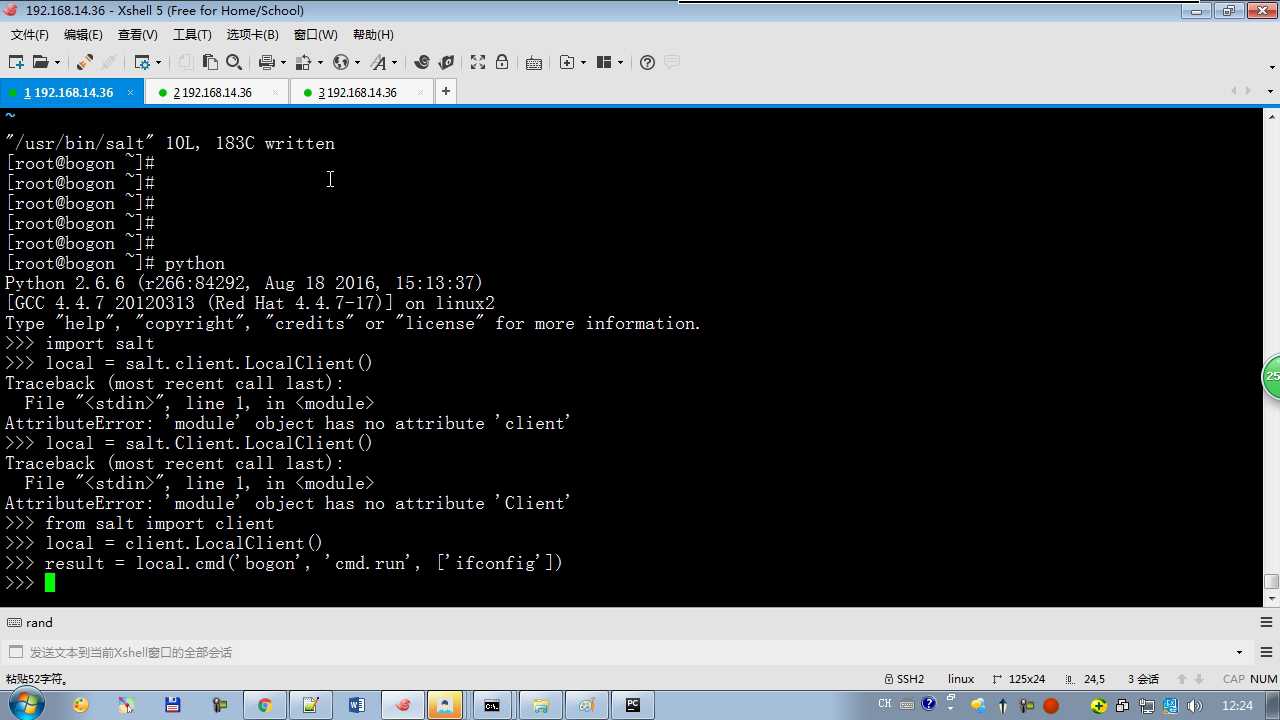The height and width of the screenshot is (720, 1280).
Task: Close session tab 2 192.168.14.36
Action: click(275, 92)
